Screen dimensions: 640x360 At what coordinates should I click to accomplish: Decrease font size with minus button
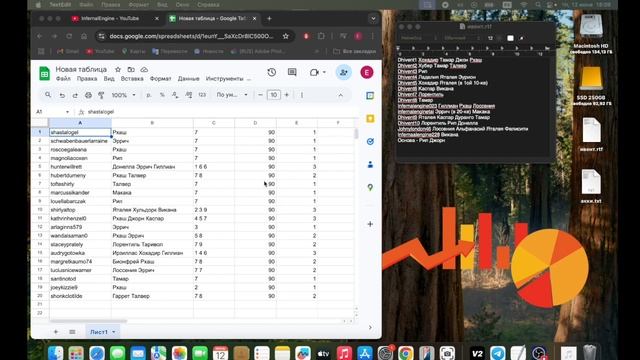[260, 95]
